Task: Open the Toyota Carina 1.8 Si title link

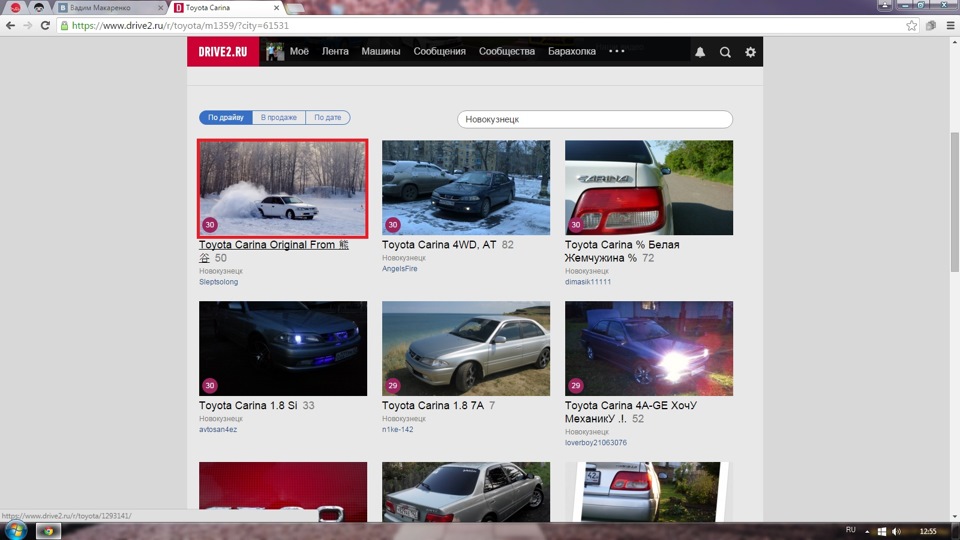Action: (248, 405)
